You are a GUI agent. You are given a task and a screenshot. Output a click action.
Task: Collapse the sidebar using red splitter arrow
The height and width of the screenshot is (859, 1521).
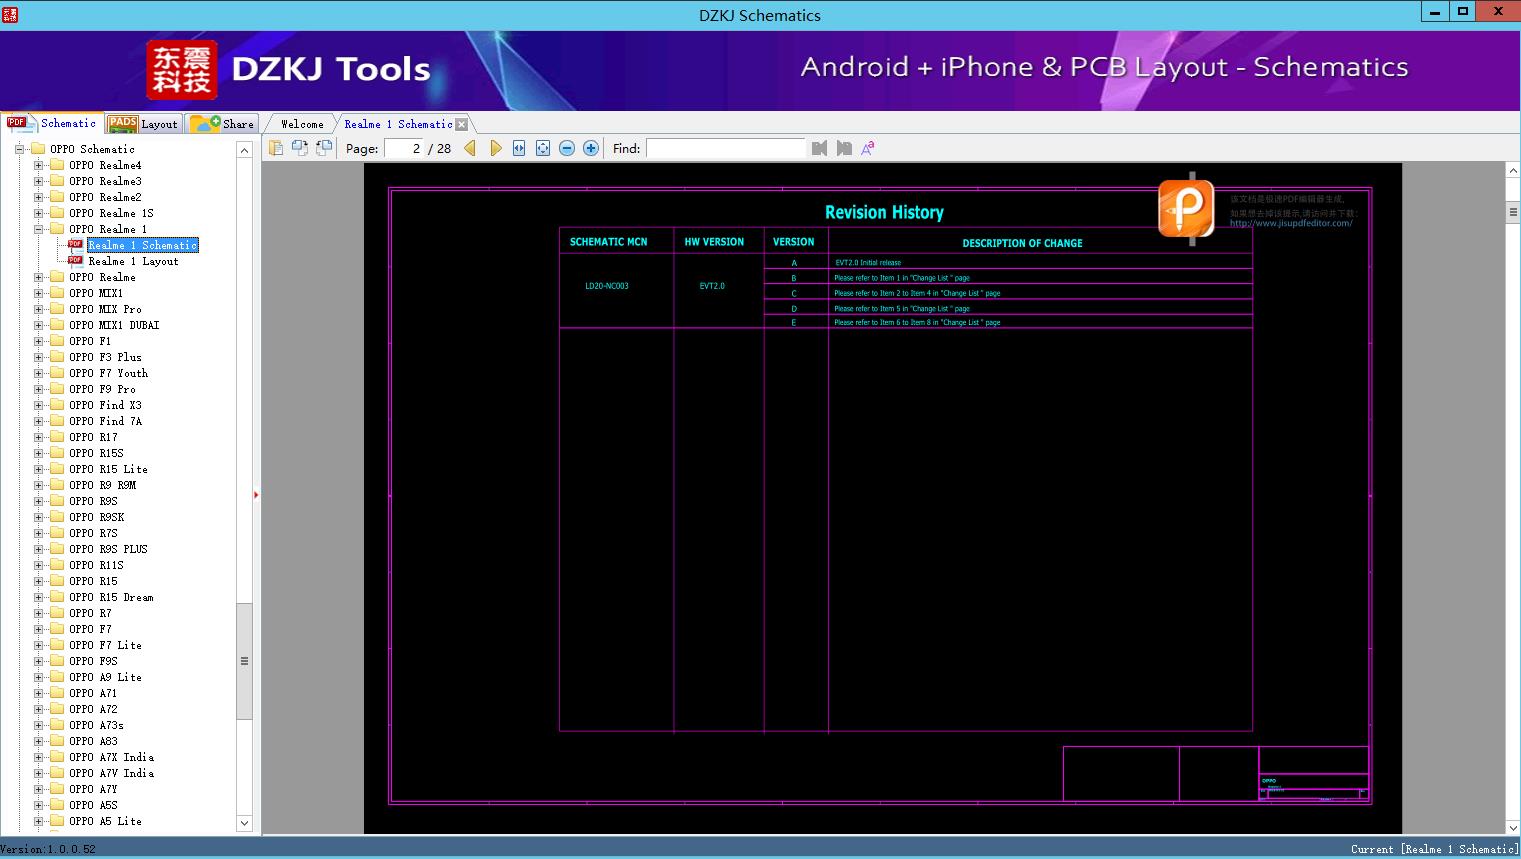(x=256, y=495)
